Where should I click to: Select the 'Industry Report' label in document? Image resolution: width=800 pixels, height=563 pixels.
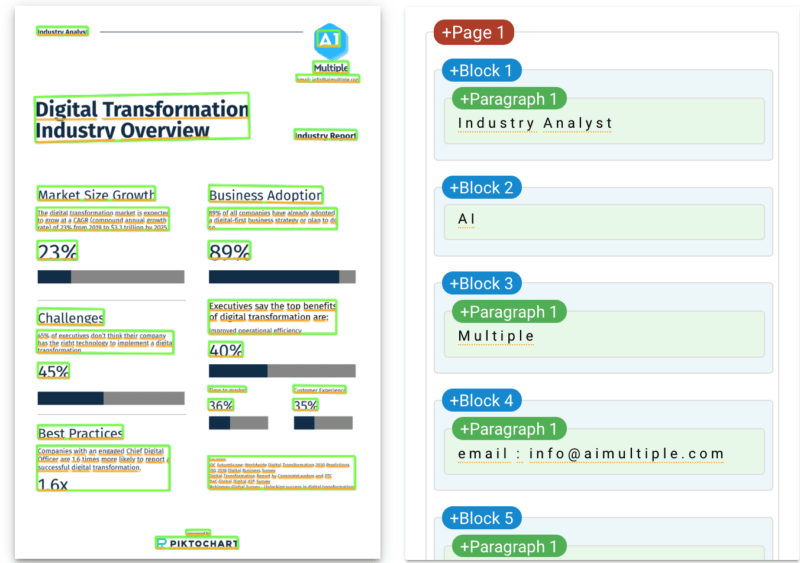click(326, 135)
